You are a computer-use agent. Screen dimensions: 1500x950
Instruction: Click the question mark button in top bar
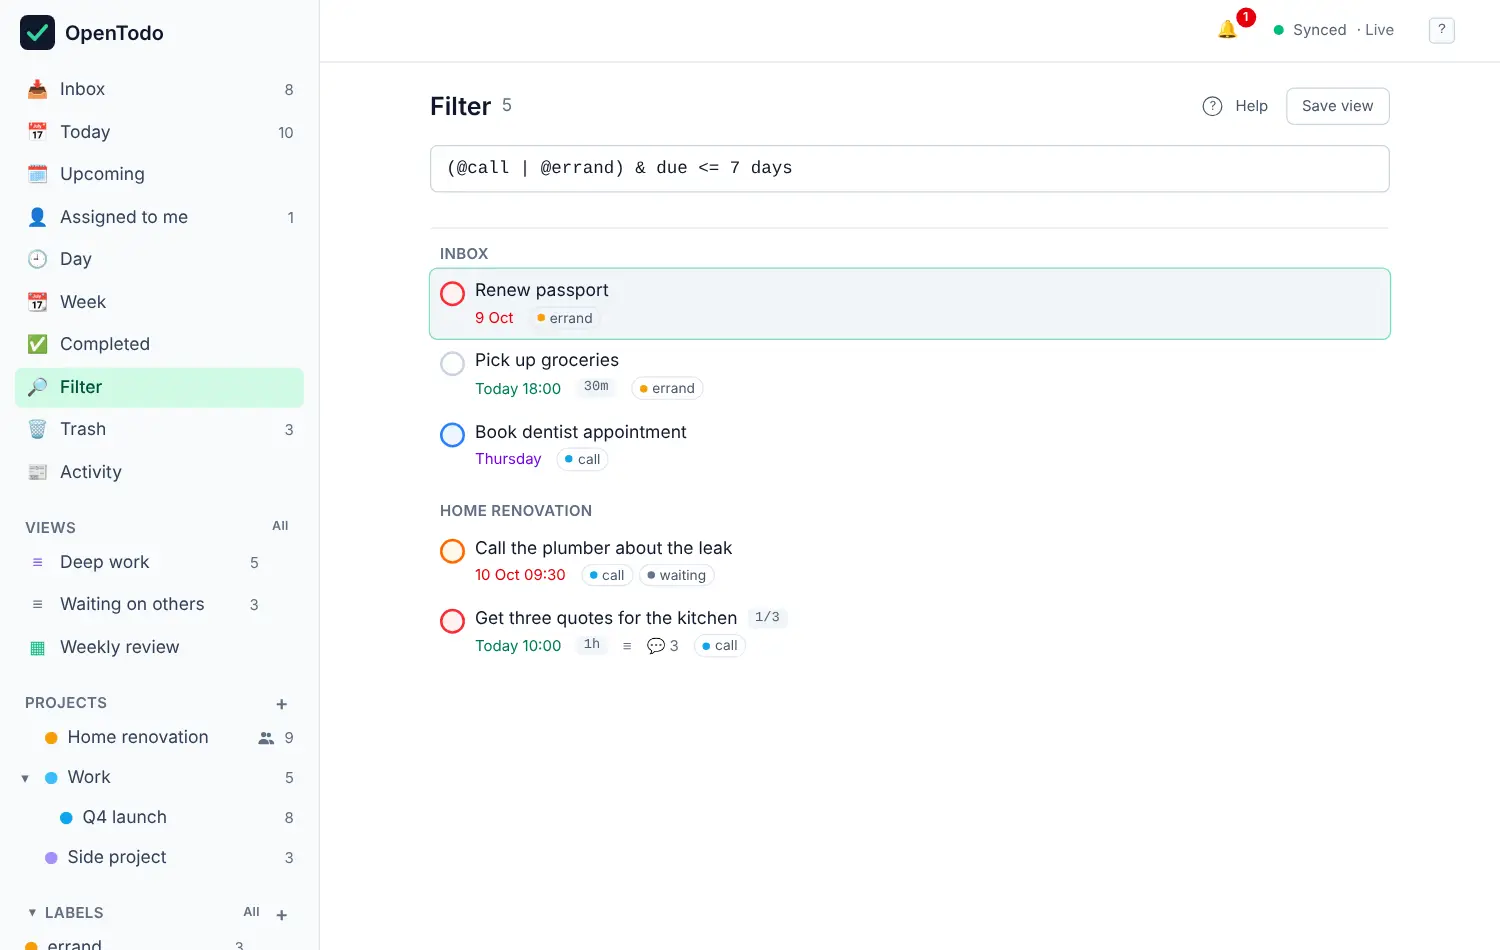(x=1441, y=30)
